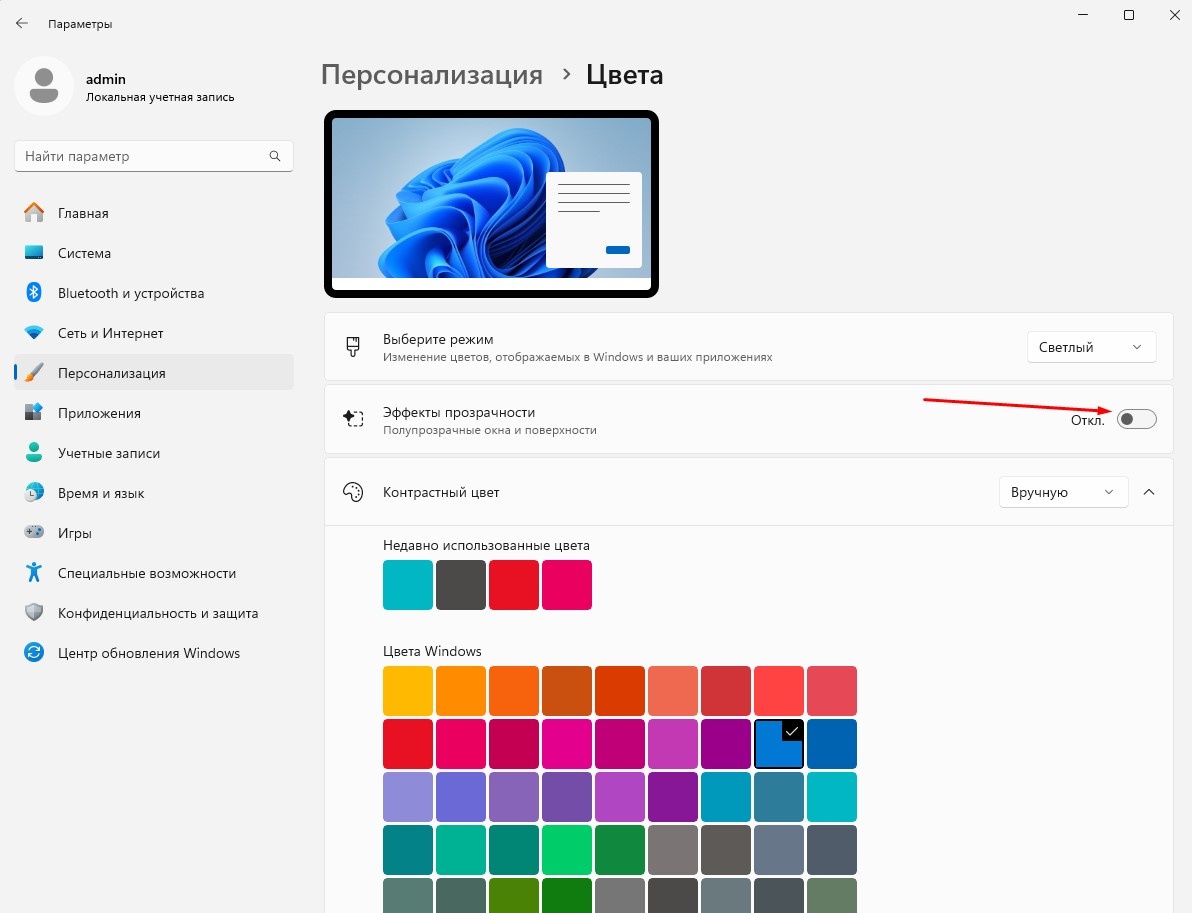1192x913 pixels.
Task: Minimize the Параметры window
Action: tap(1083, 15)
